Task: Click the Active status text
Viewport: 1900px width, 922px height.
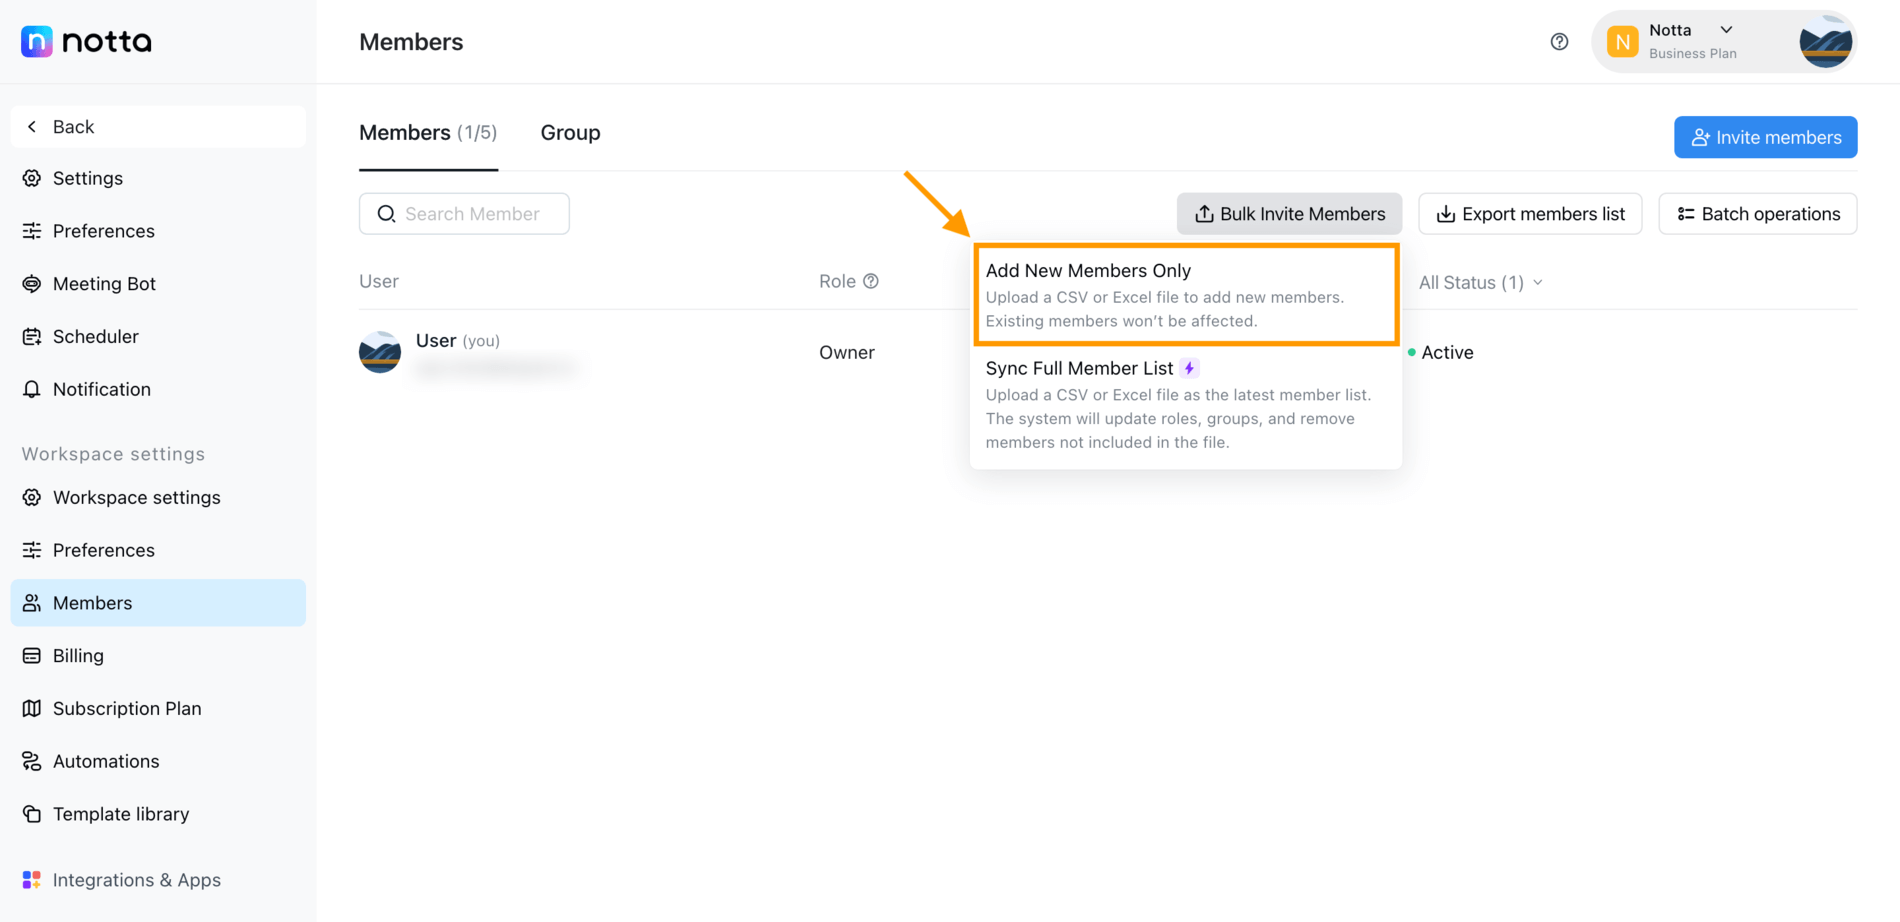Action: click(x=1447, y=352)
